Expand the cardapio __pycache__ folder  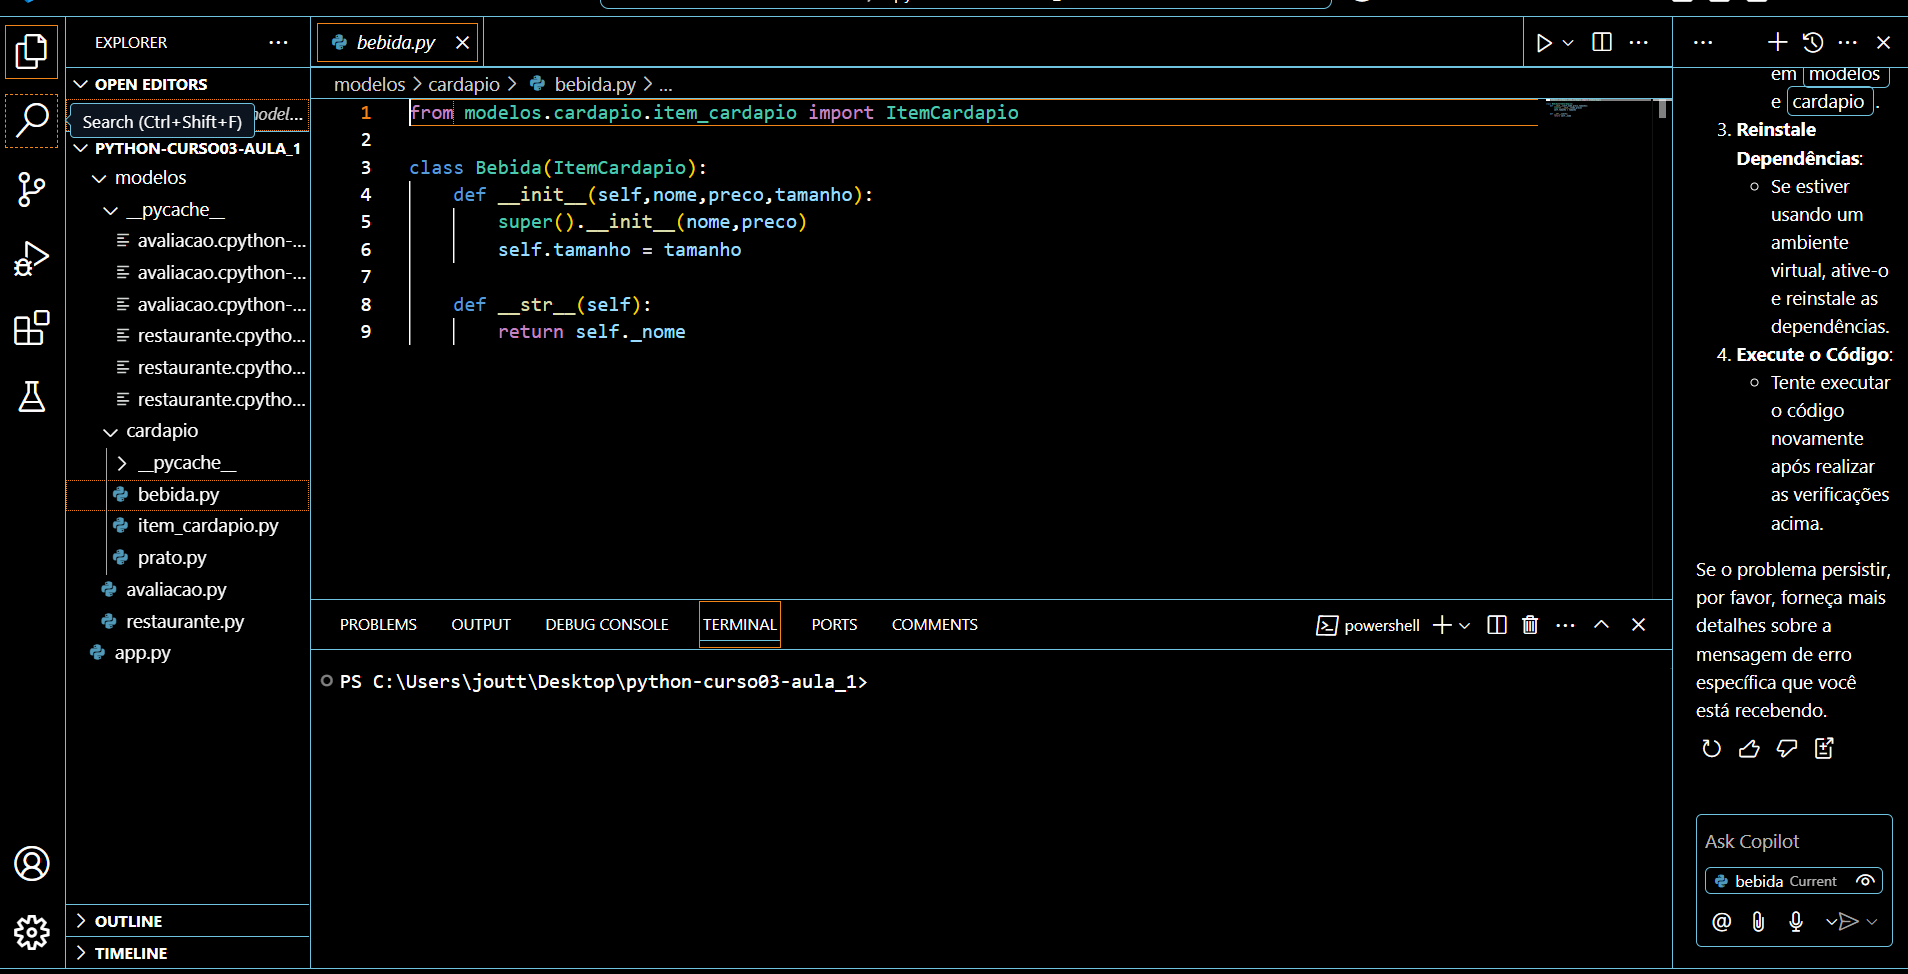pyautogui.click(x=188, y=463)
